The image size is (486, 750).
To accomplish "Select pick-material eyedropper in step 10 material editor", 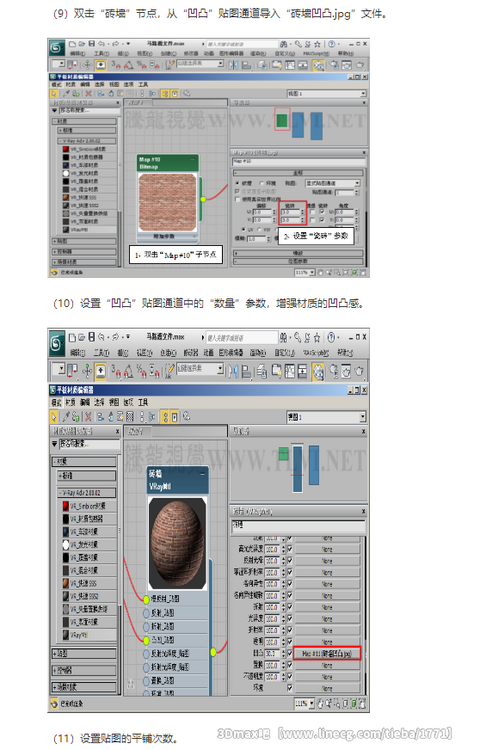I will 66,417.
